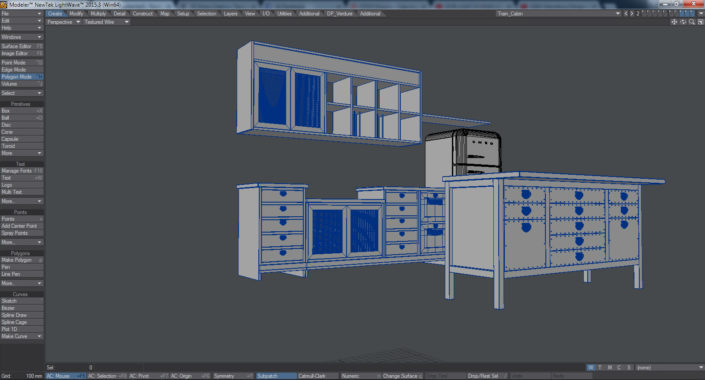The image size is (705, 380).
Task: Switch to the Map tab
Action: (x=165, y=13)
